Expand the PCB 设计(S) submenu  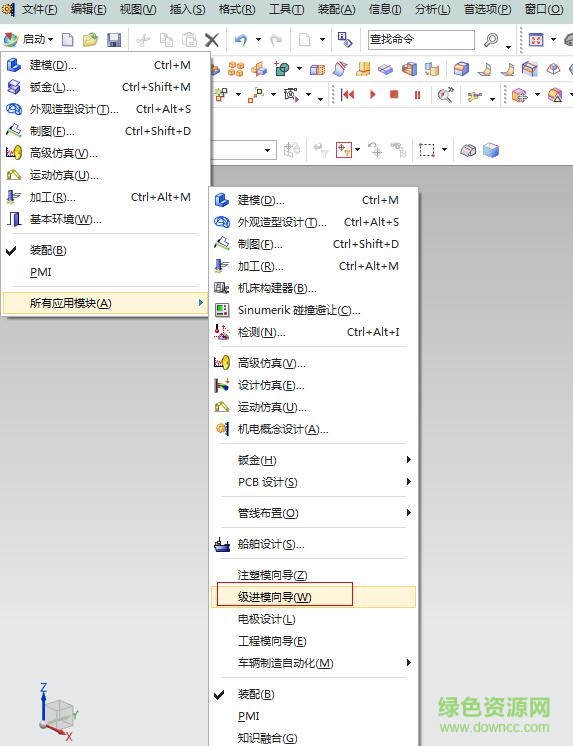coord(313,482)
